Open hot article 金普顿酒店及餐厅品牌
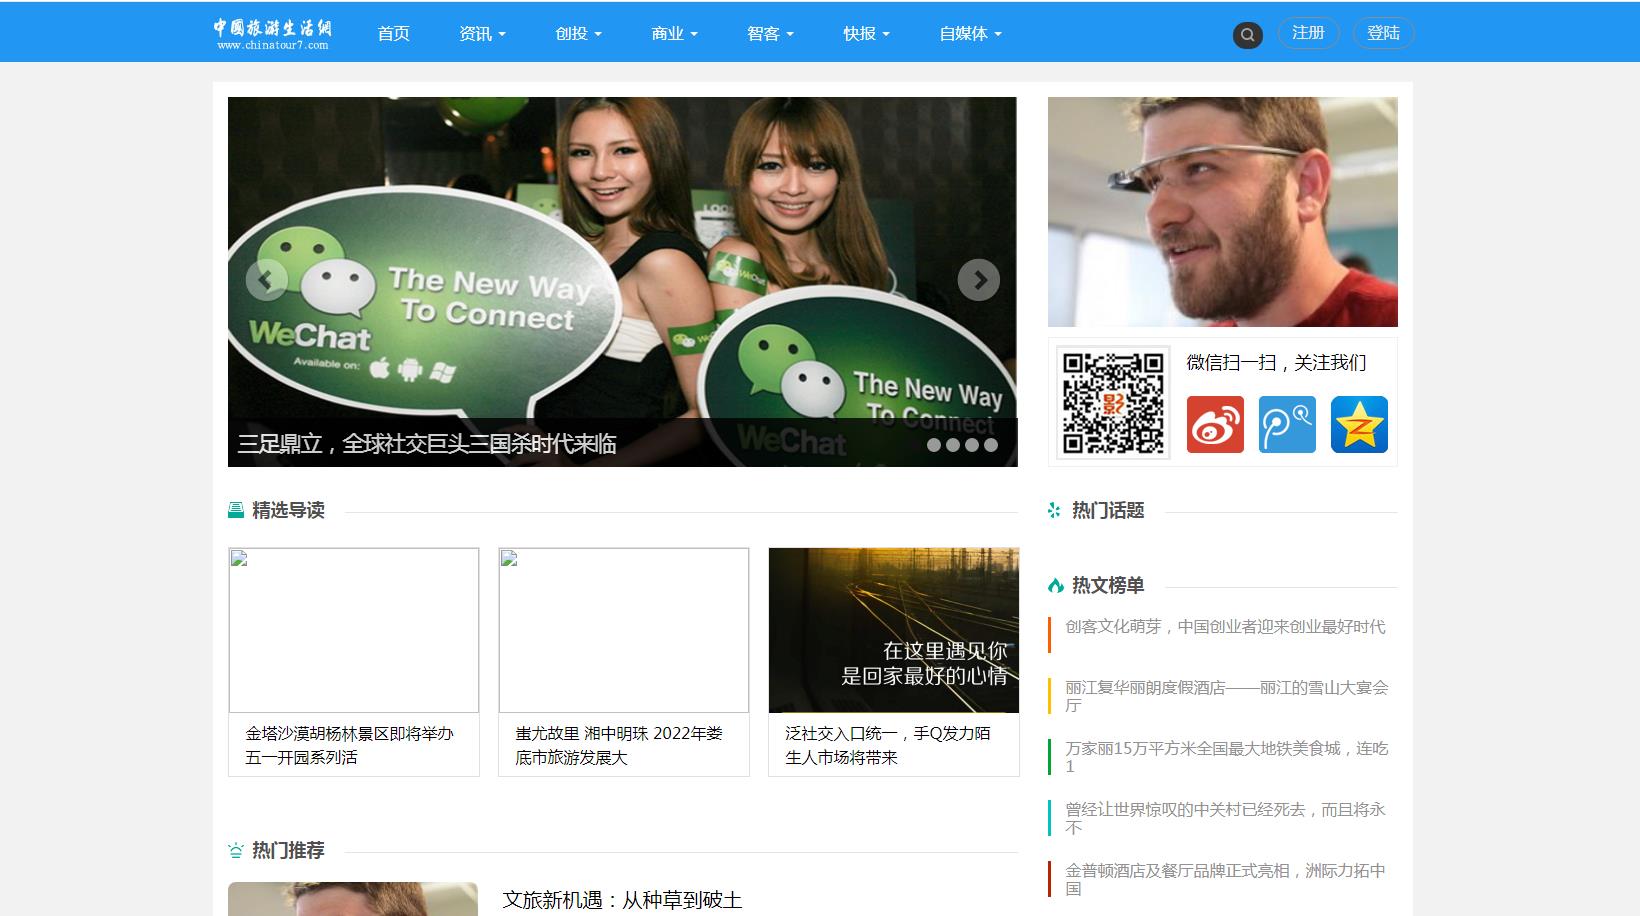This screenshot has height=916, width=1640. click(1226, 879)
